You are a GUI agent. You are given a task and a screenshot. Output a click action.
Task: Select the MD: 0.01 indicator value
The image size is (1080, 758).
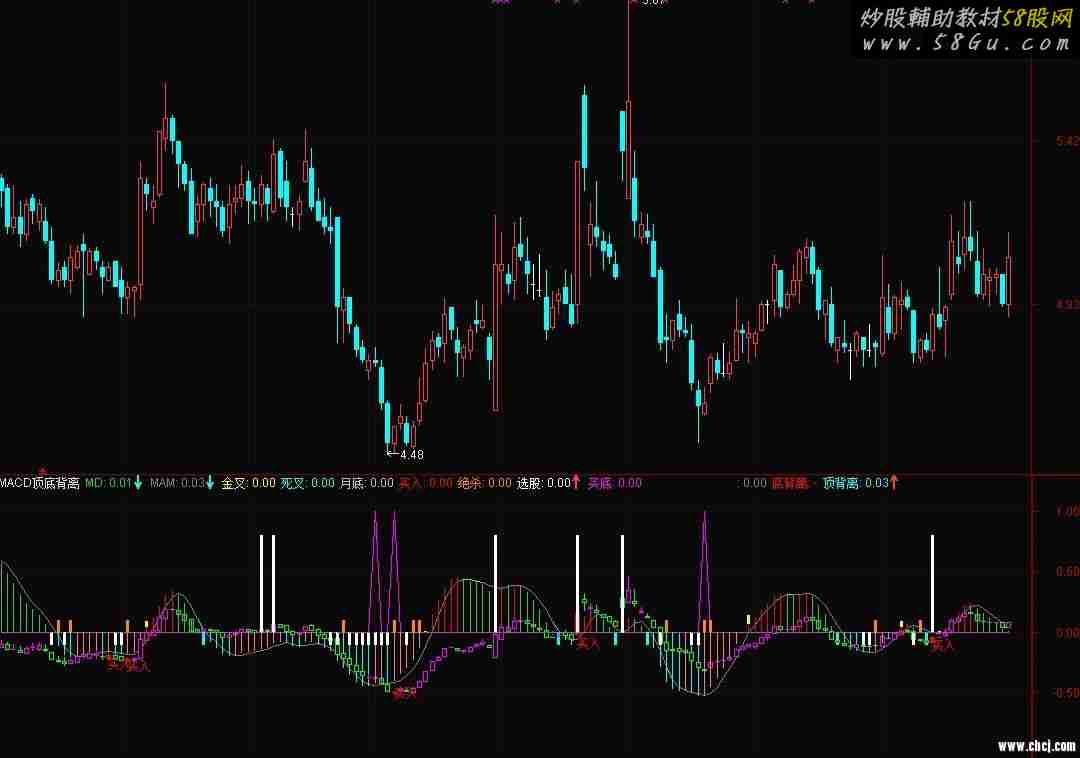coord(108,483)
